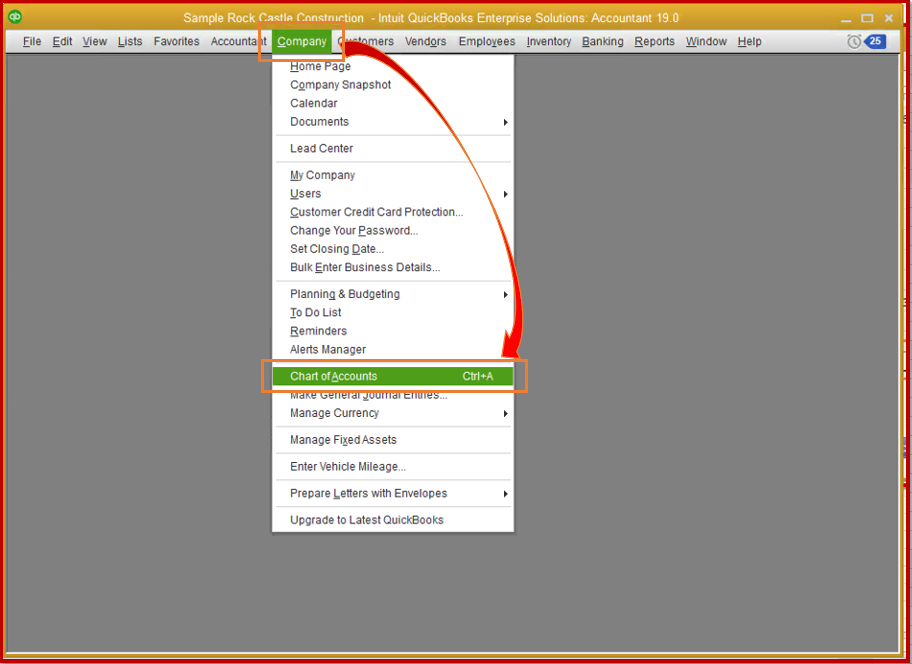This screenshot has height=664, width=912.
Task: Choose Company Snapshot
Action: click(x=393, y=85)
